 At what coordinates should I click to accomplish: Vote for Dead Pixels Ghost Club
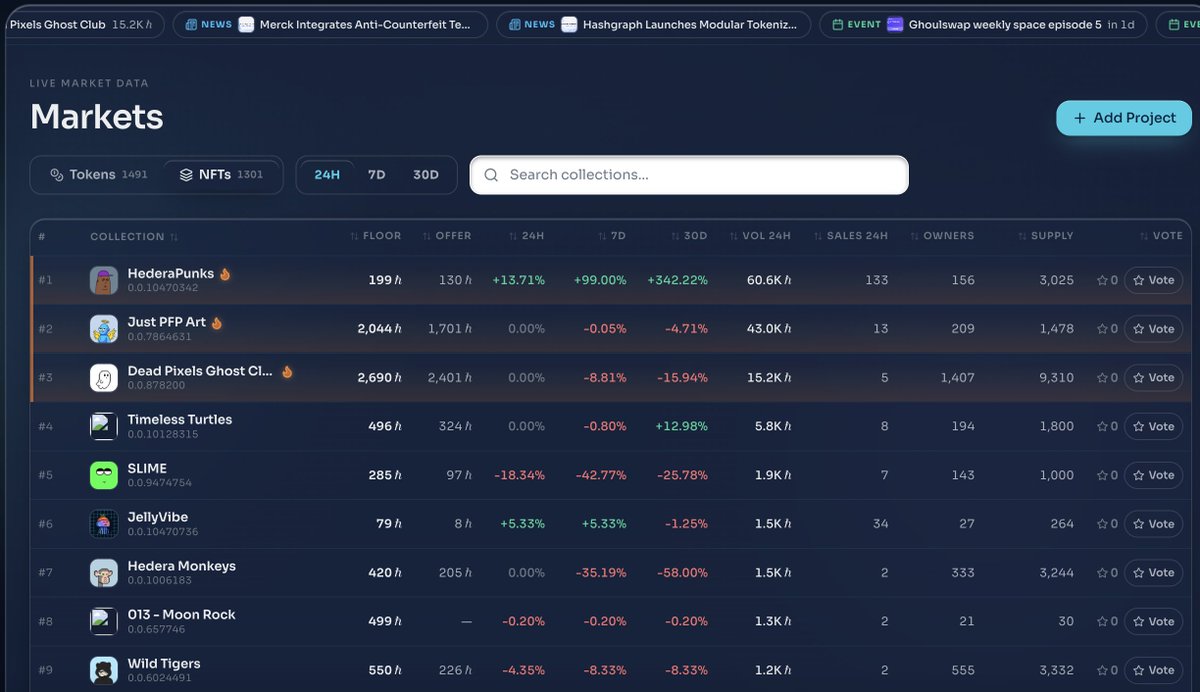click(x=1153, y=378)
